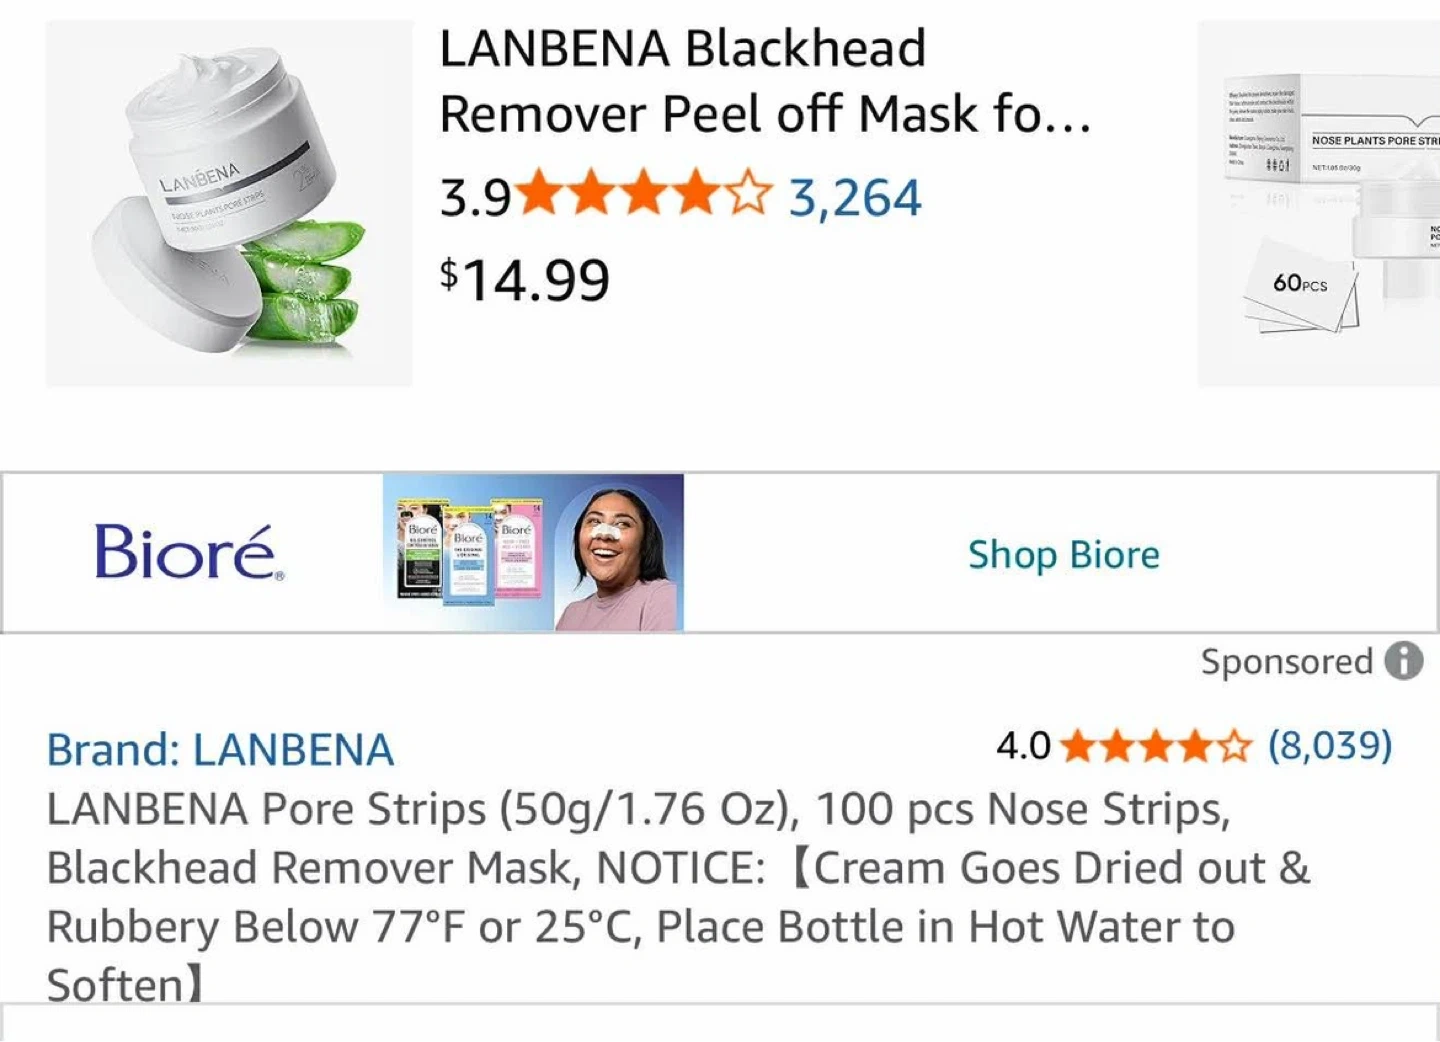
Task: Open the LANBENA jar with aloe image
Action: [x=229, y=204]
